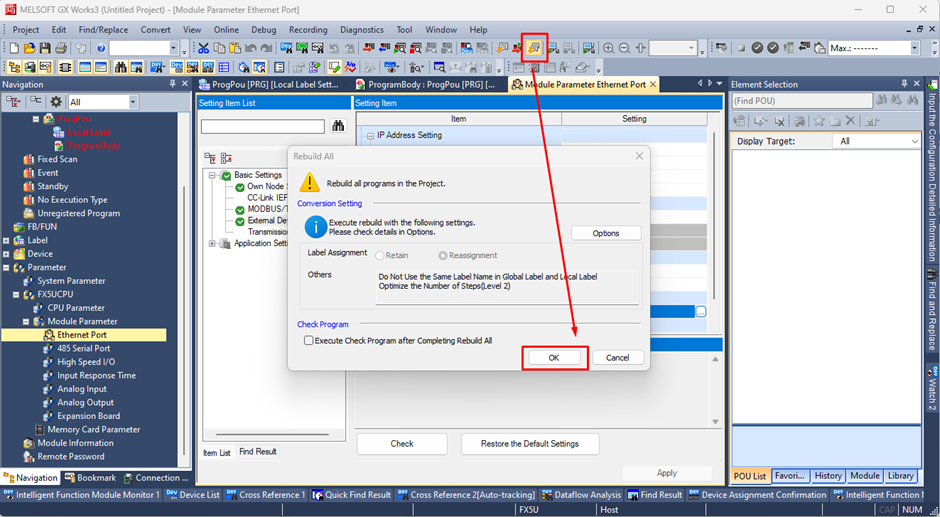Image resolution: width=940 pixels, height=517 pixels.
Task: Save the project with the floppy icon
Action: pyautogui.click(x=45, y=48)
